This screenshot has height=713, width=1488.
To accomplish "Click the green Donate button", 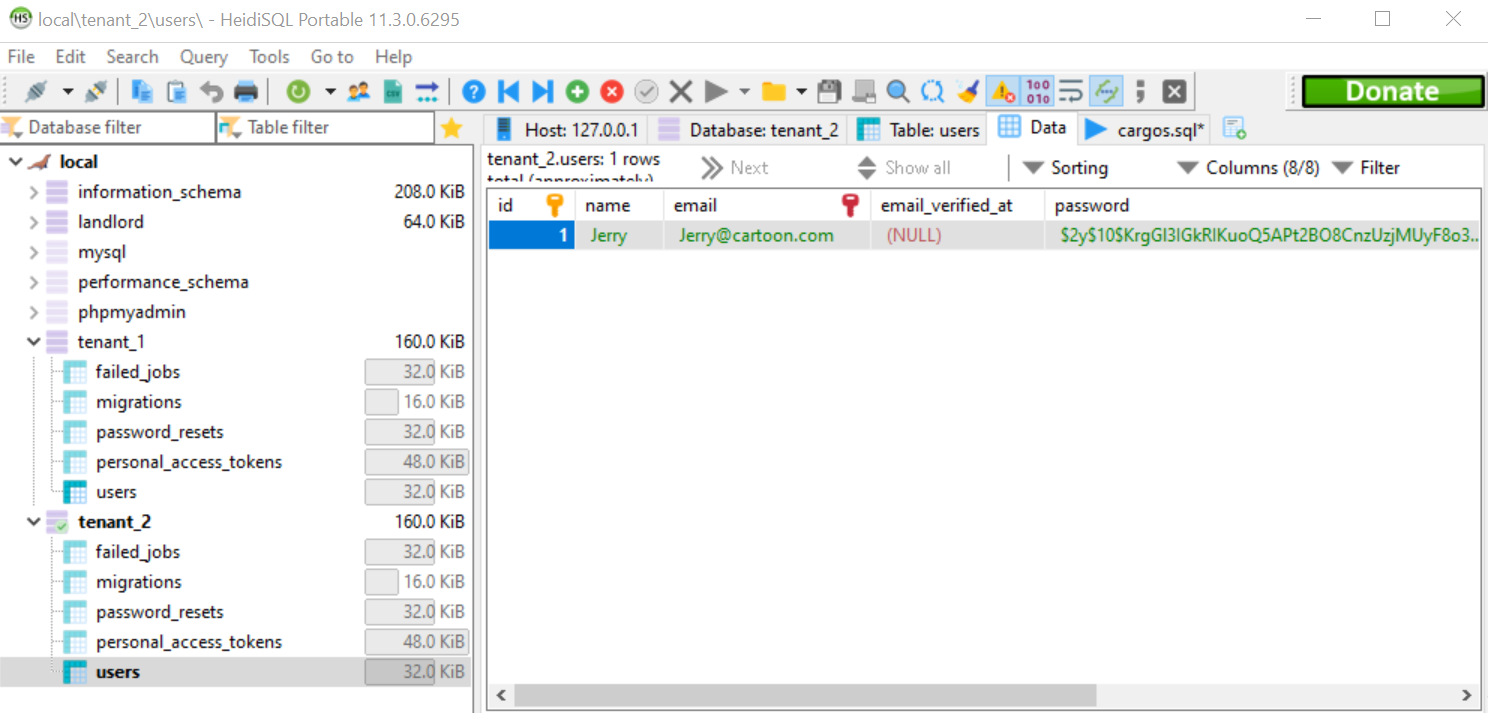I will pyautogui.click(x=1393, y=92).
